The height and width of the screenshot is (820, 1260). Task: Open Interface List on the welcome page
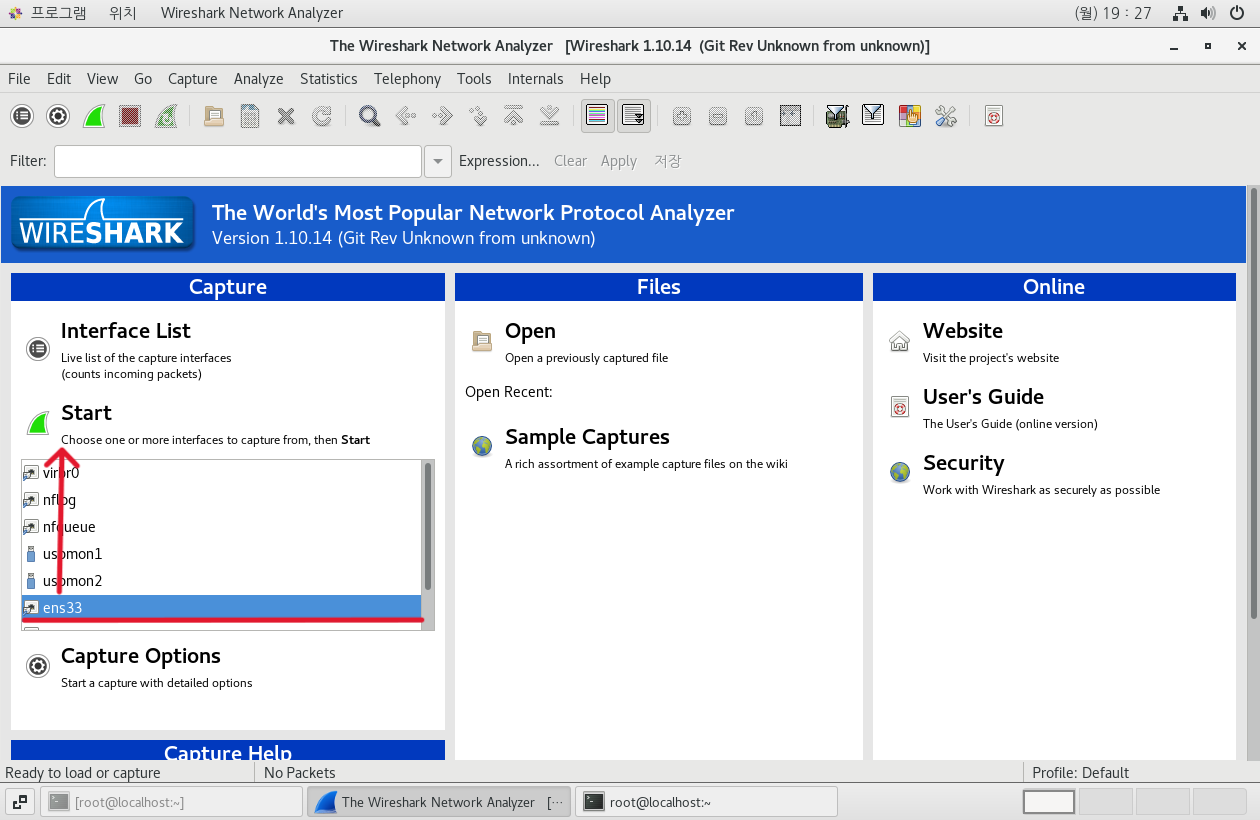click(x=125, y=331)
